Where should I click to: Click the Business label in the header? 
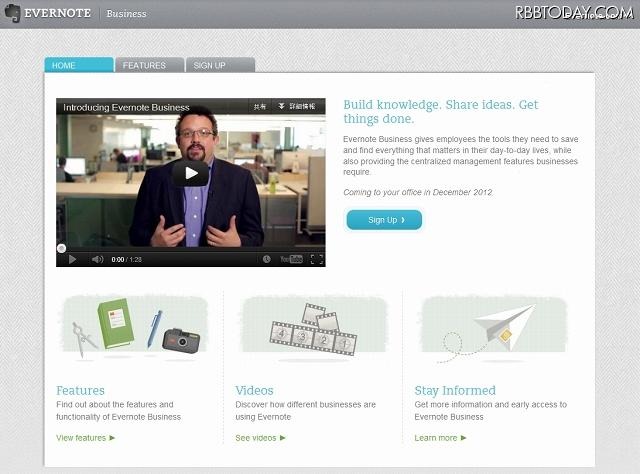pyautogui.click(x=126, y=13)
